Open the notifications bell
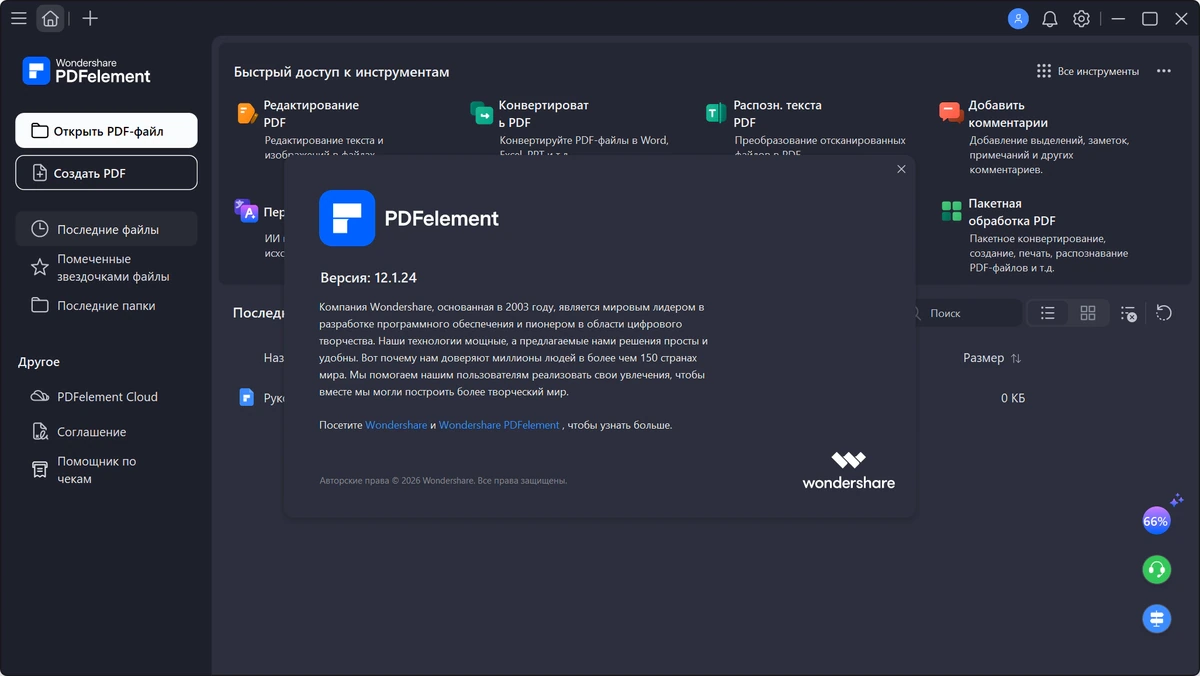Screen dimensions: 1200x676 tap(1050, 18)
